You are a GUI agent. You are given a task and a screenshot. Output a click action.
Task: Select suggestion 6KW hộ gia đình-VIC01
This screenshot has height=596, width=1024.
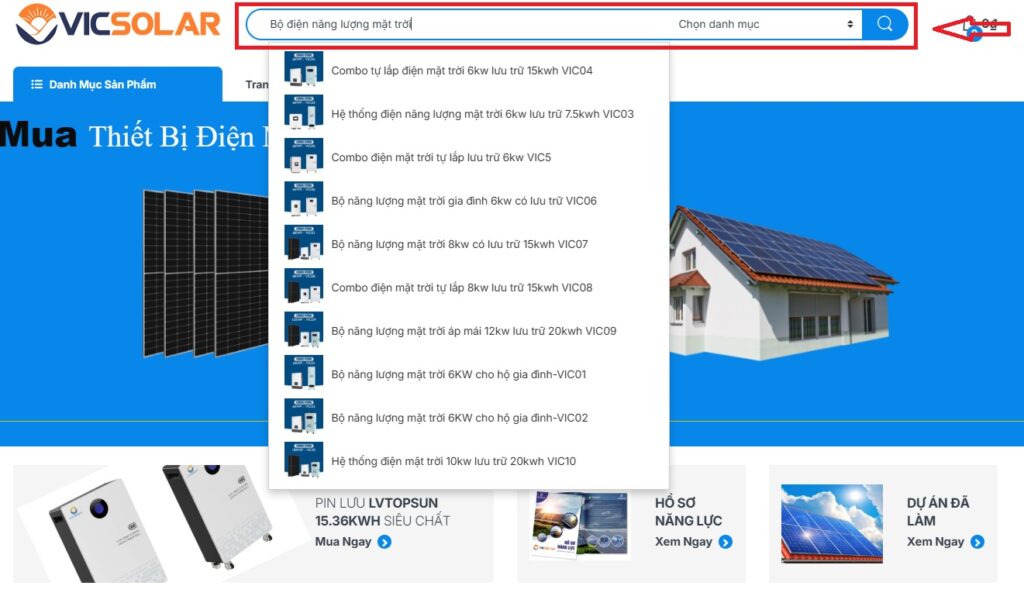[458, 374]
